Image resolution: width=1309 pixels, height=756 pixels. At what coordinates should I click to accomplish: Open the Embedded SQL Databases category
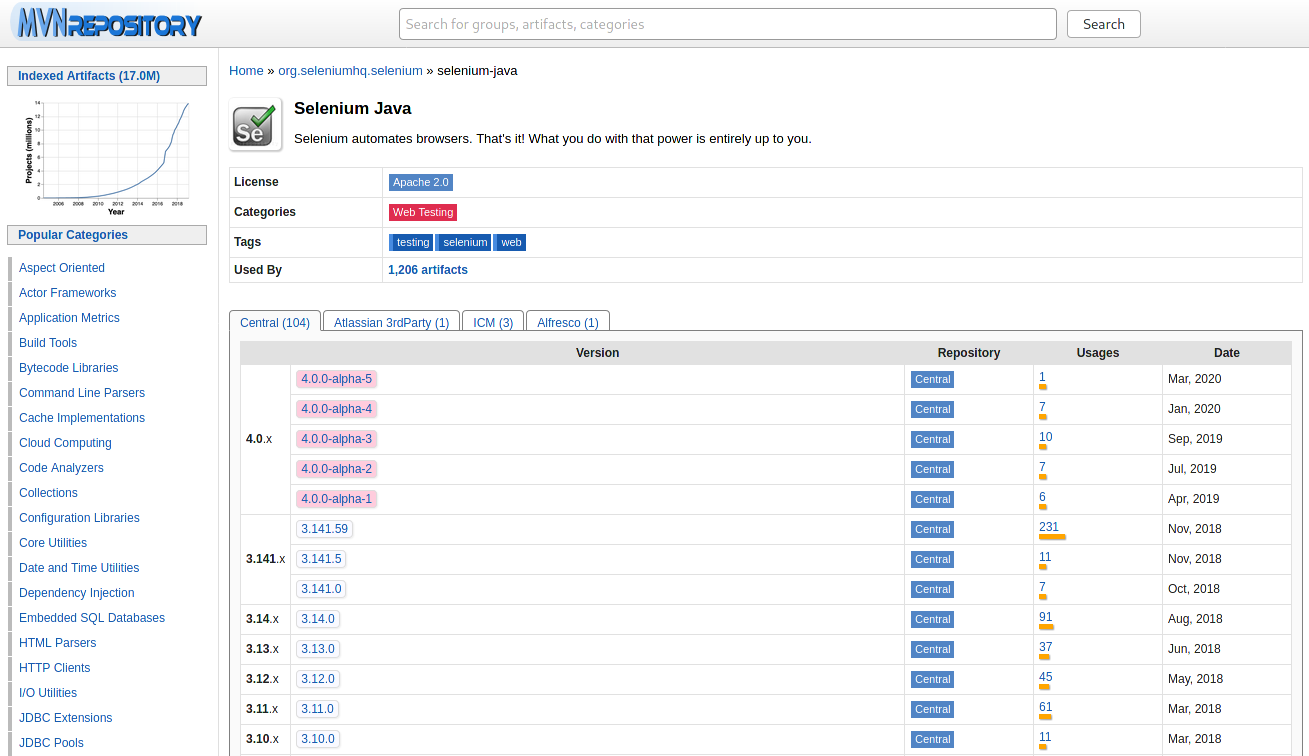point(92,618)
